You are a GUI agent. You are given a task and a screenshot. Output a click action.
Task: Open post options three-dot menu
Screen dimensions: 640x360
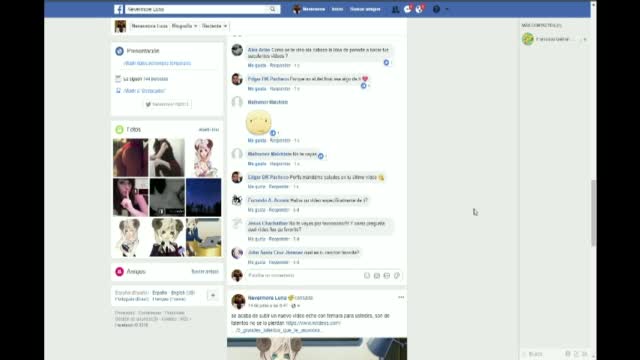(401, 297)
